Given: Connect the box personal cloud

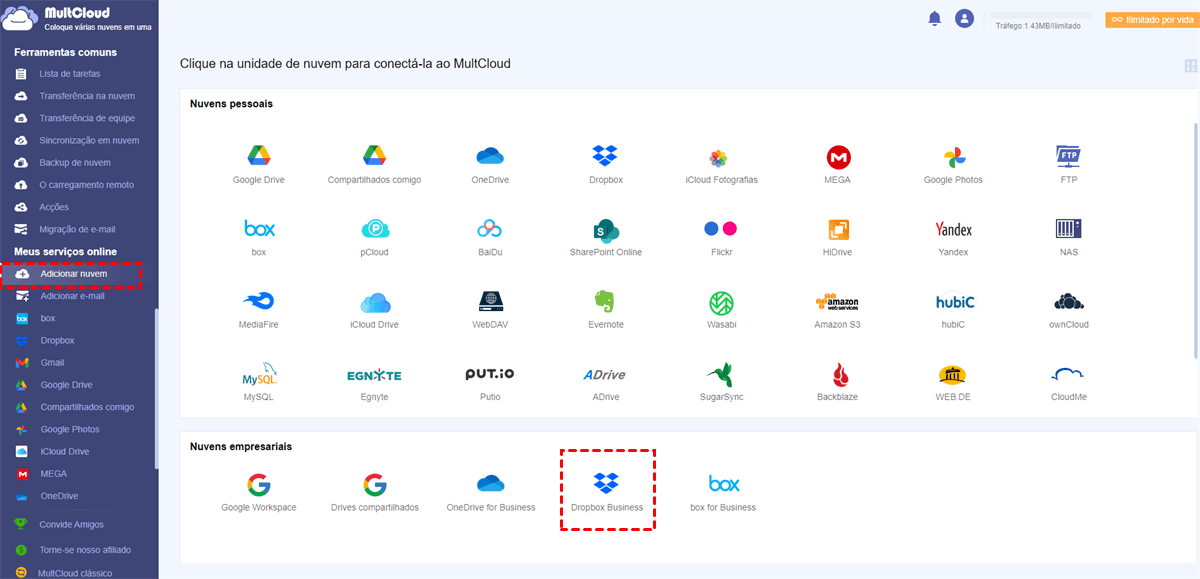Looking at the screenshot, I should point(259,229).
